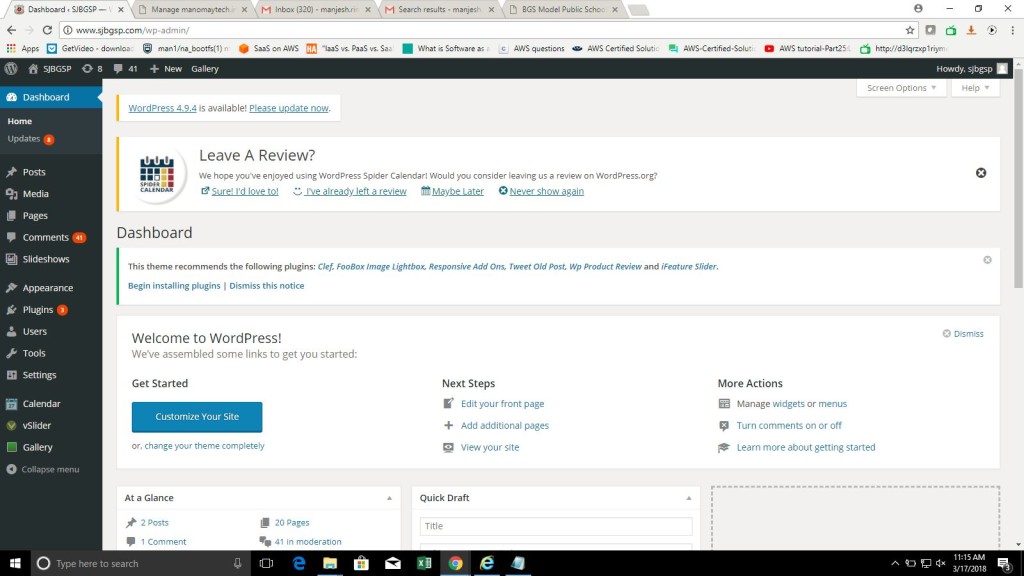Dismiss the Welcome to WordPress panel
Screen dimensions: 1024x576
[963, 334]
